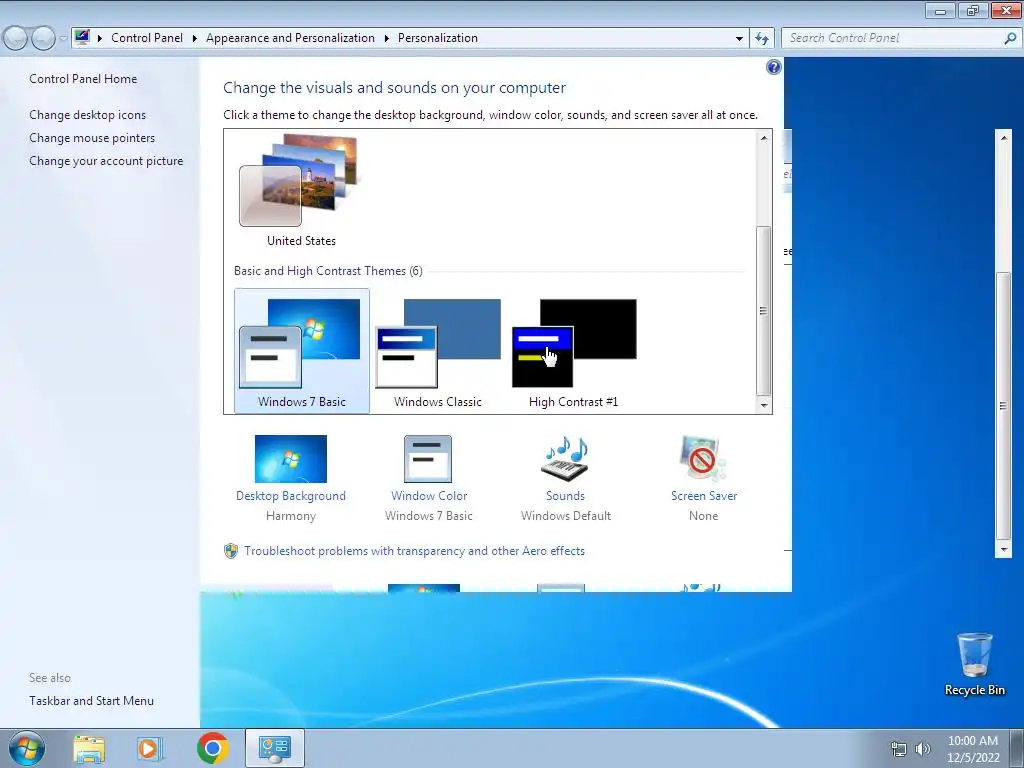Image resolution: width=1024 pixels, height=768 pixels.
Task: Click the Show desktop strip at the taskbar end
Action: pos(1018,748)
